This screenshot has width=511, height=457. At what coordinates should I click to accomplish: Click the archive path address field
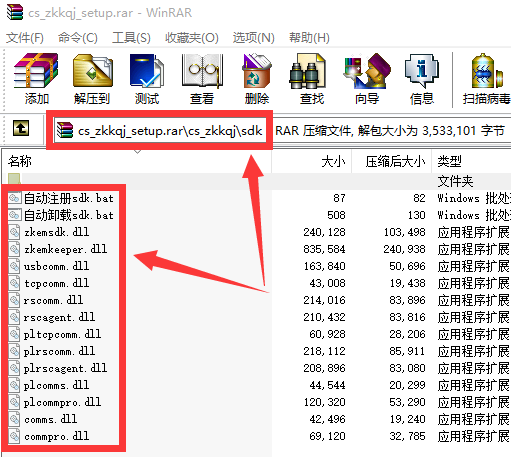pos(160,131)
